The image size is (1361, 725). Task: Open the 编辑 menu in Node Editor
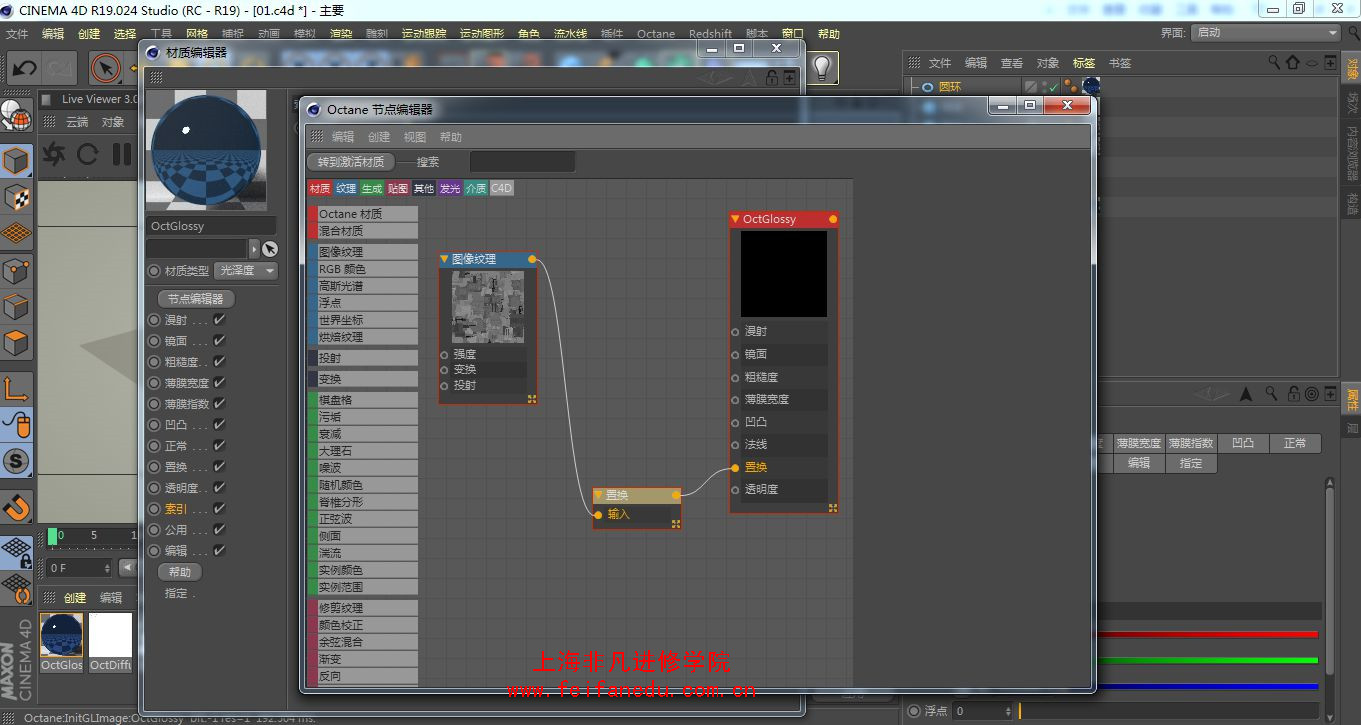point(343,137)
